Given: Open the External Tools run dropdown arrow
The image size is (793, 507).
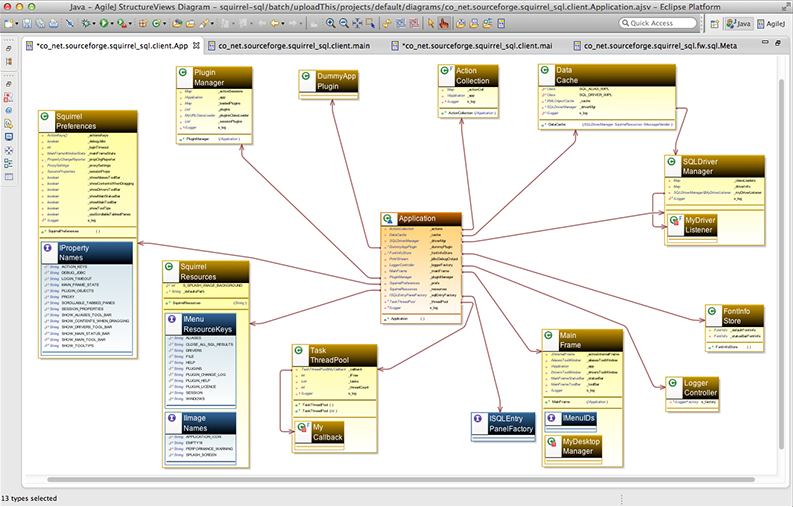Looking at the screenshot, I should point(130,24).
